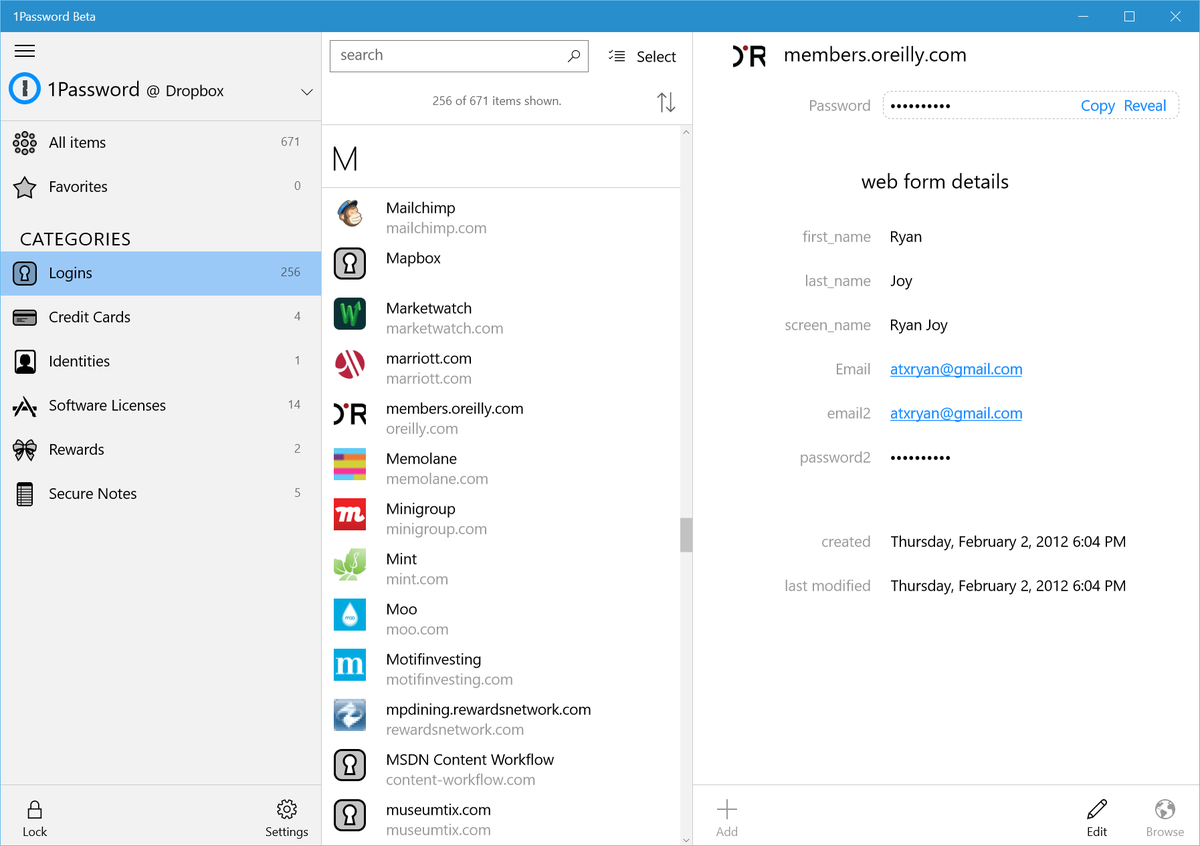Click screen_name value Ryan Joy

point(919,325)
